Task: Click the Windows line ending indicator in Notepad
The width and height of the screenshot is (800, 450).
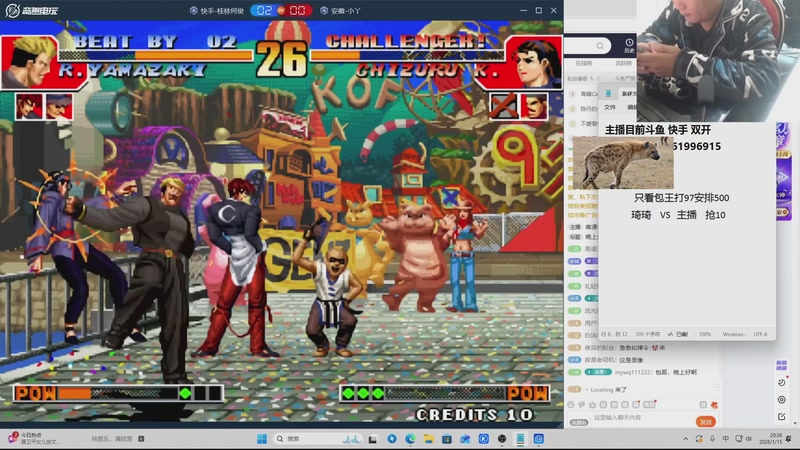Action: pyautogui.click(x=734, y=334)
